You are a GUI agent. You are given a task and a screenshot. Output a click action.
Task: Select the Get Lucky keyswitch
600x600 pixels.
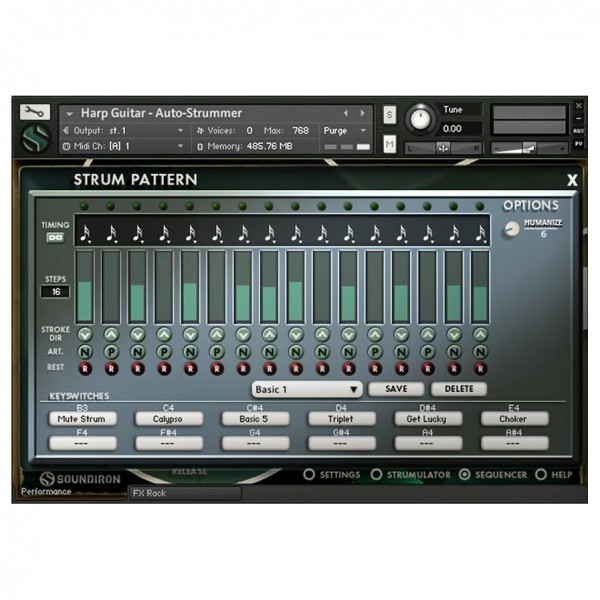[428, 419]
